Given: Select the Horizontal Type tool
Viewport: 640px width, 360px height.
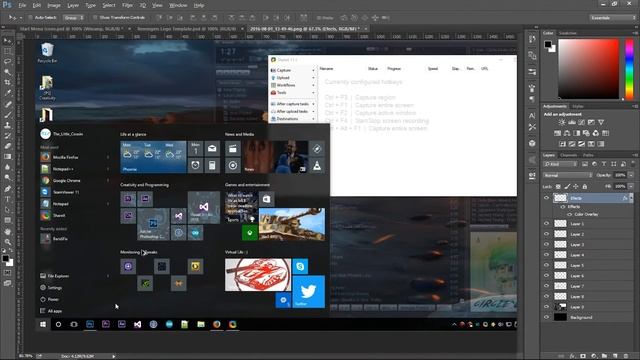Looking at the screenshot, I should (7, 200).
